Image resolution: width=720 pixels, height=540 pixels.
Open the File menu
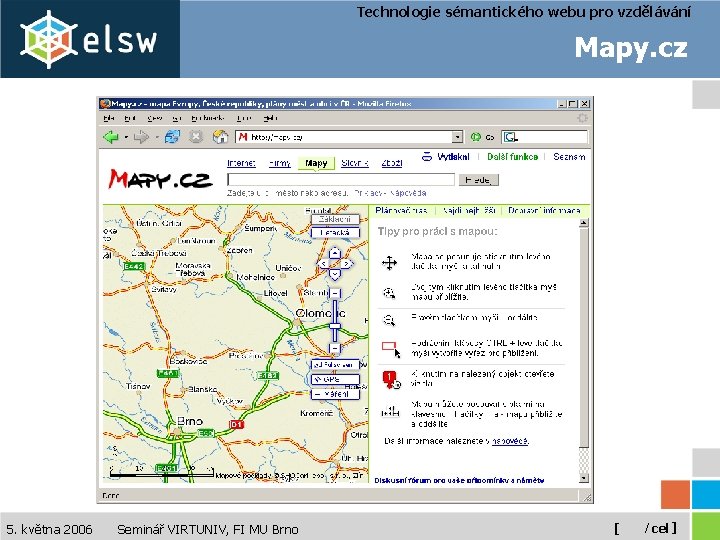(109, 118)
